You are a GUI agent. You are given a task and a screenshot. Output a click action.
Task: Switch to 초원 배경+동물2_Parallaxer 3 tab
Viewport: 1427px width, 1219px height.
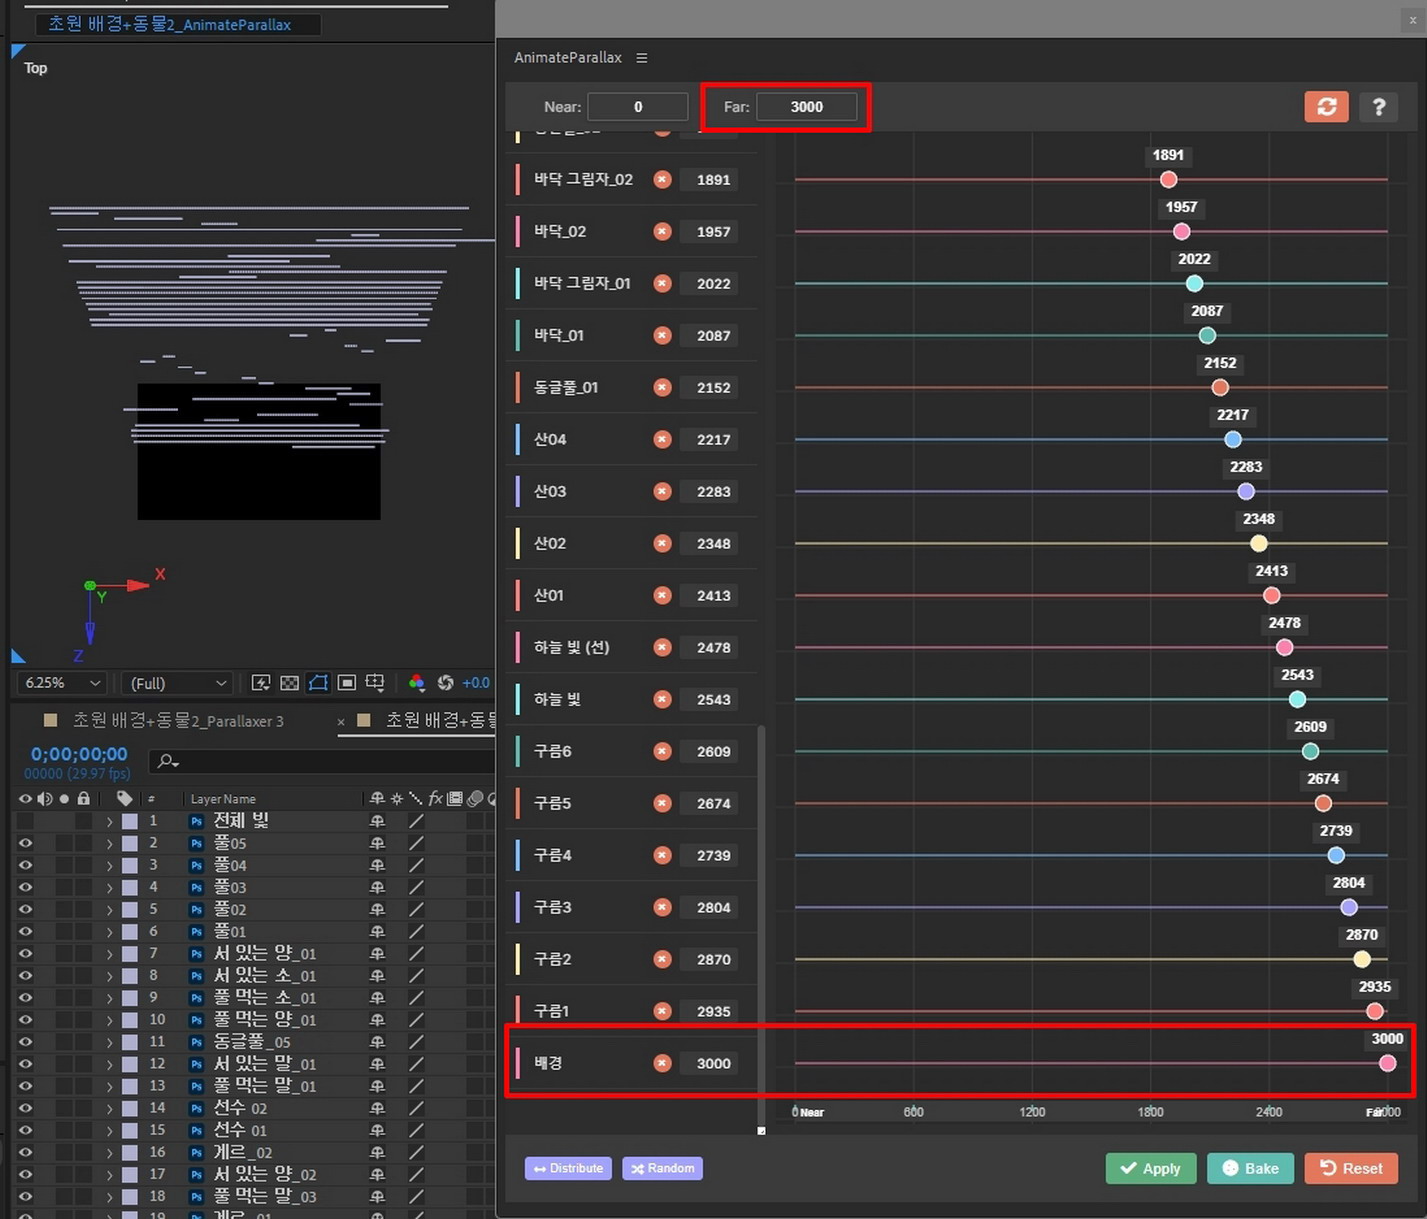tap(178, 721)
